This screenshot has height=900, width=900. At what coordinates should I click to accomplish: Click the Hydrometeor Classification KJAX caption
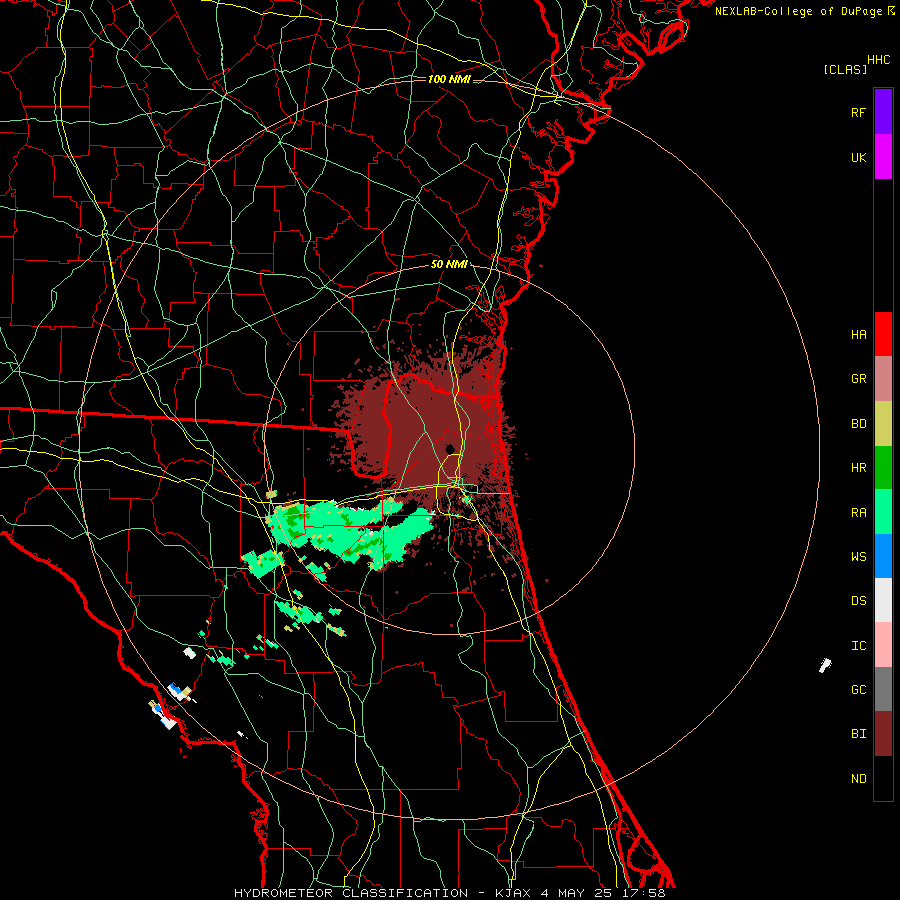449,893
